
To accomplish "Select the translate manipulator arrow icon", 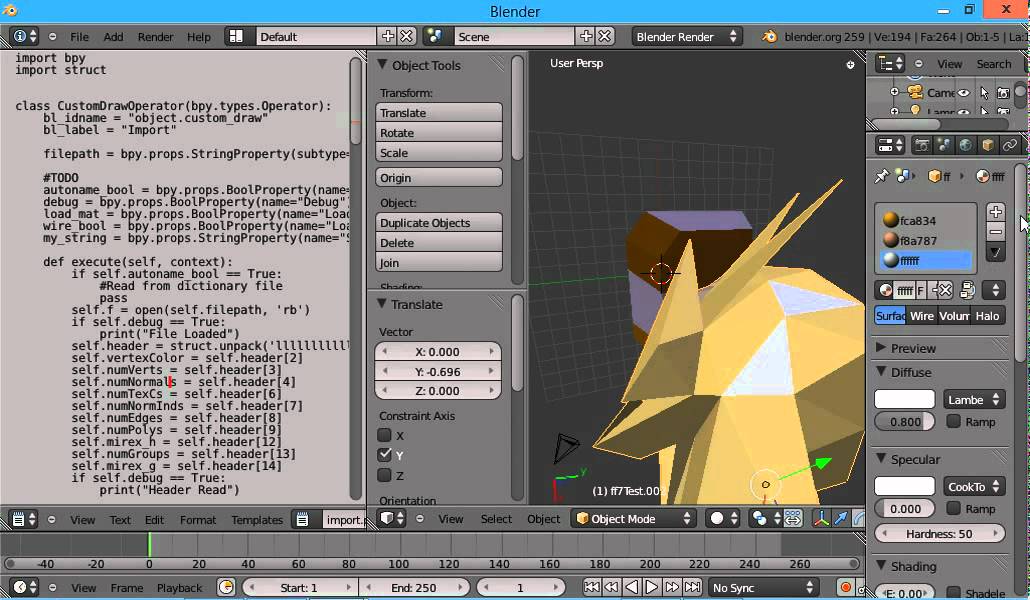I will 841,519.
